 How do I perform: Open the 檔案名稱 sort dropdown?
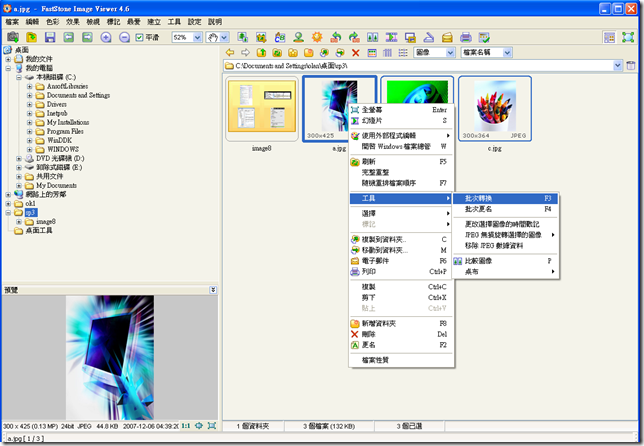[x=507, y=53]
